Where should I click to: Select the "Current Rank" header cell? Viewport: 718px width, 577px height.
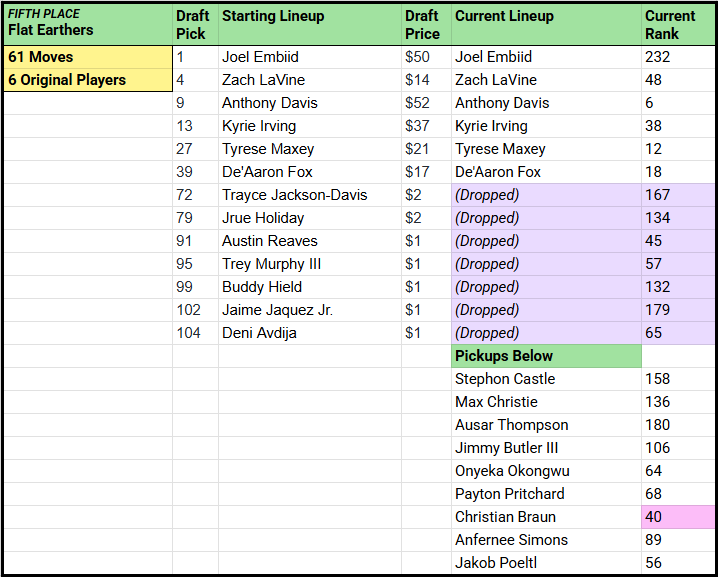678,23
